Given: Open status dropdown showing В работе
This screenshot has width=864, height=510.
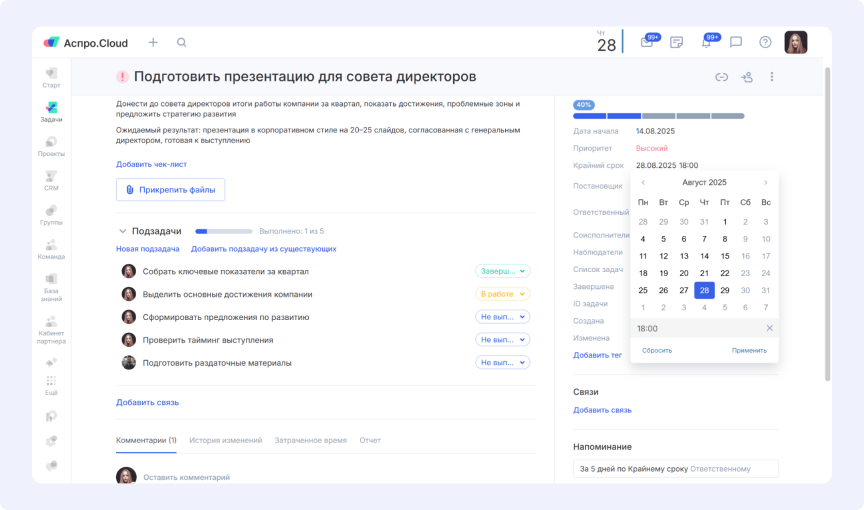Looking at the screenshot, I should click(x=502, y=294).
